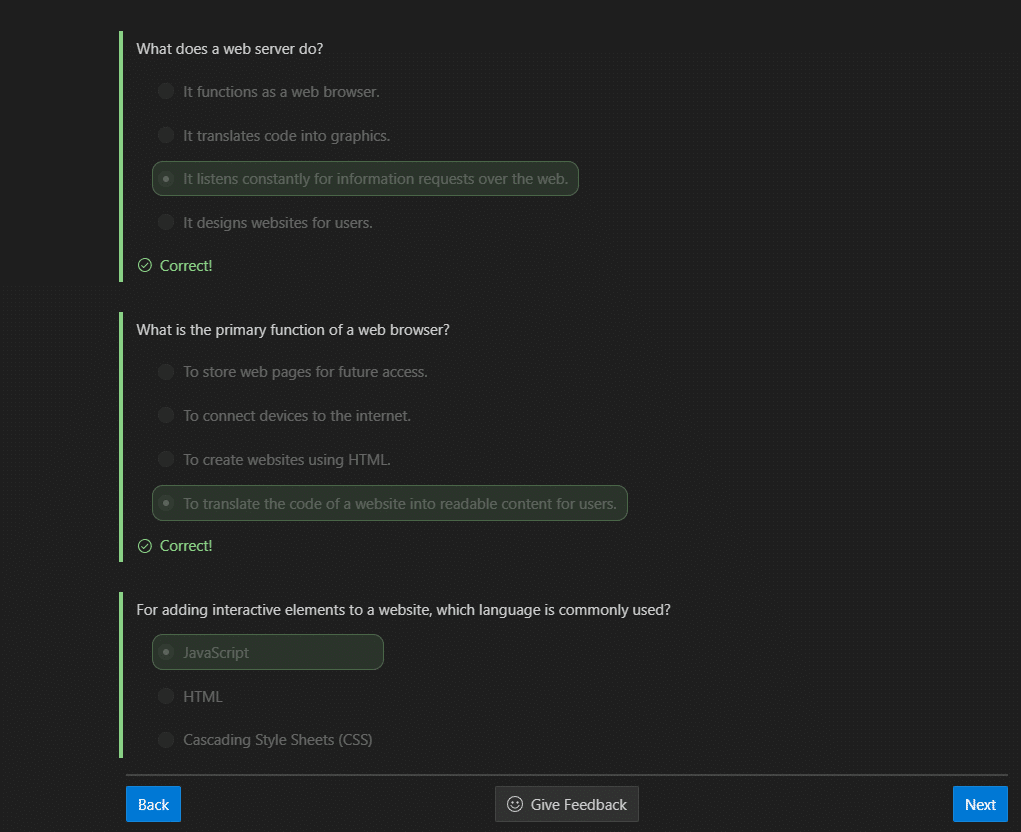Click the green checkmark icon under the web server question
Viewport: 1021px width, 832px height.
click(145, 266)
